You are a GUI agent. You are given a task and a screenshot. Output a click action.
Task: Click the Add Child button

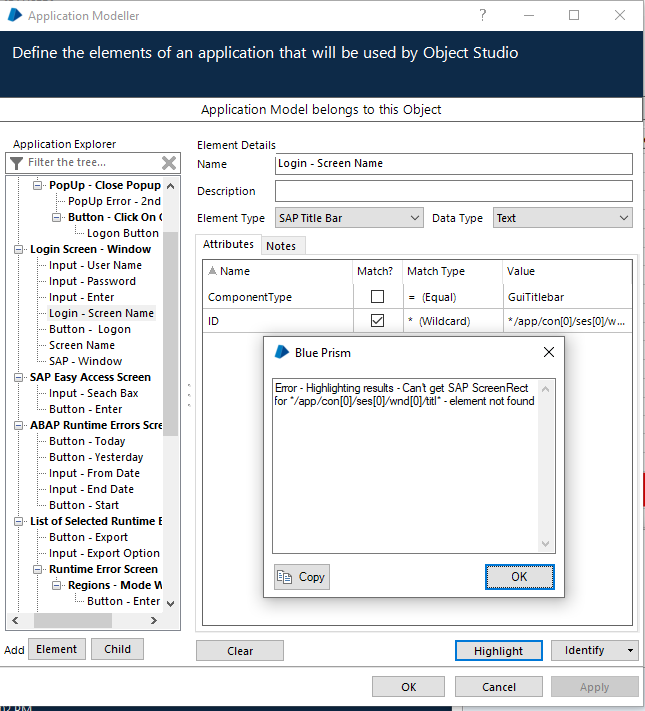(117, 649)
